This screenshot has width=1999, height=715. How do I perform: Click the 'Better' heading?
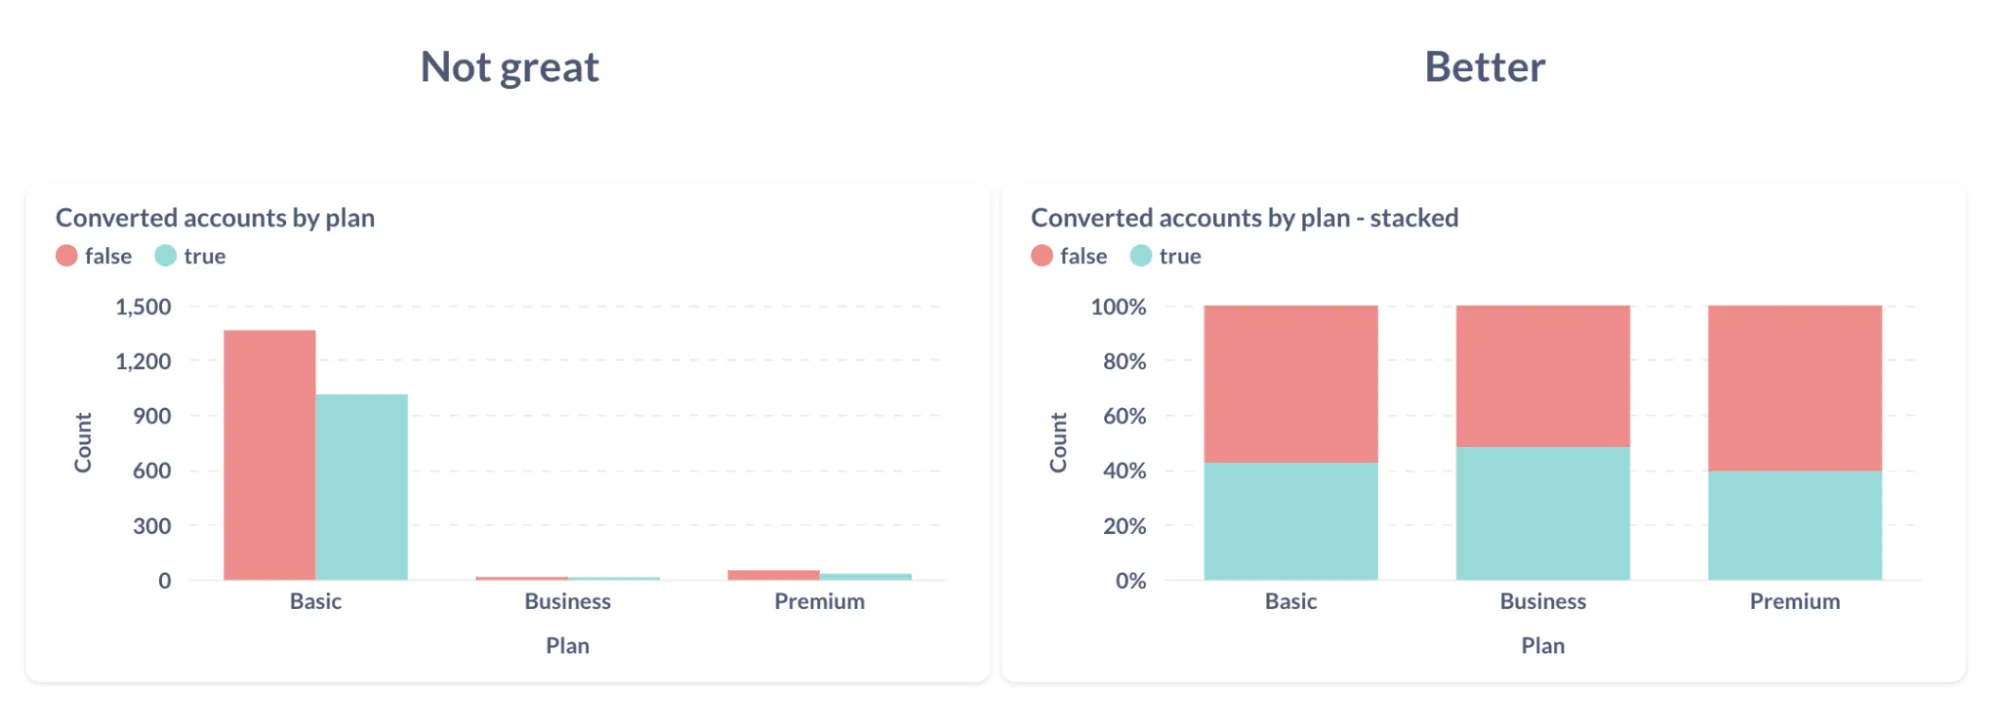pyautogui.click(x=1484, y=67)
